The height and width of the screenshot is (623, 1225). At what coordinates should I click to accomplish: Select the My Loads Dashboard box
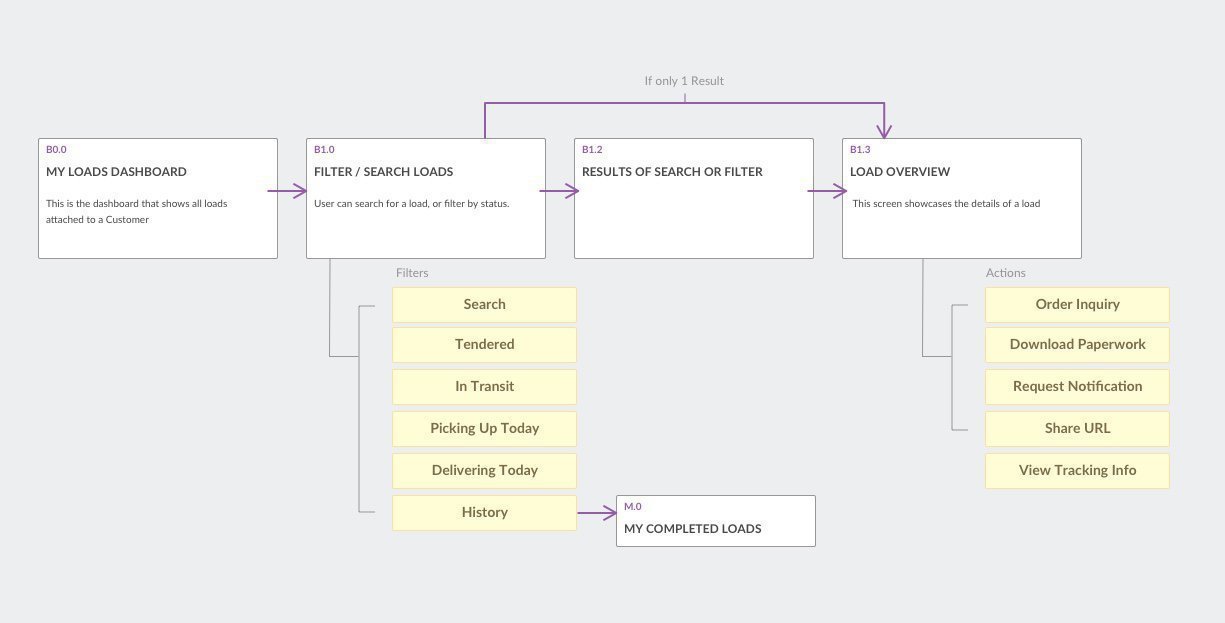coord(158,198)
